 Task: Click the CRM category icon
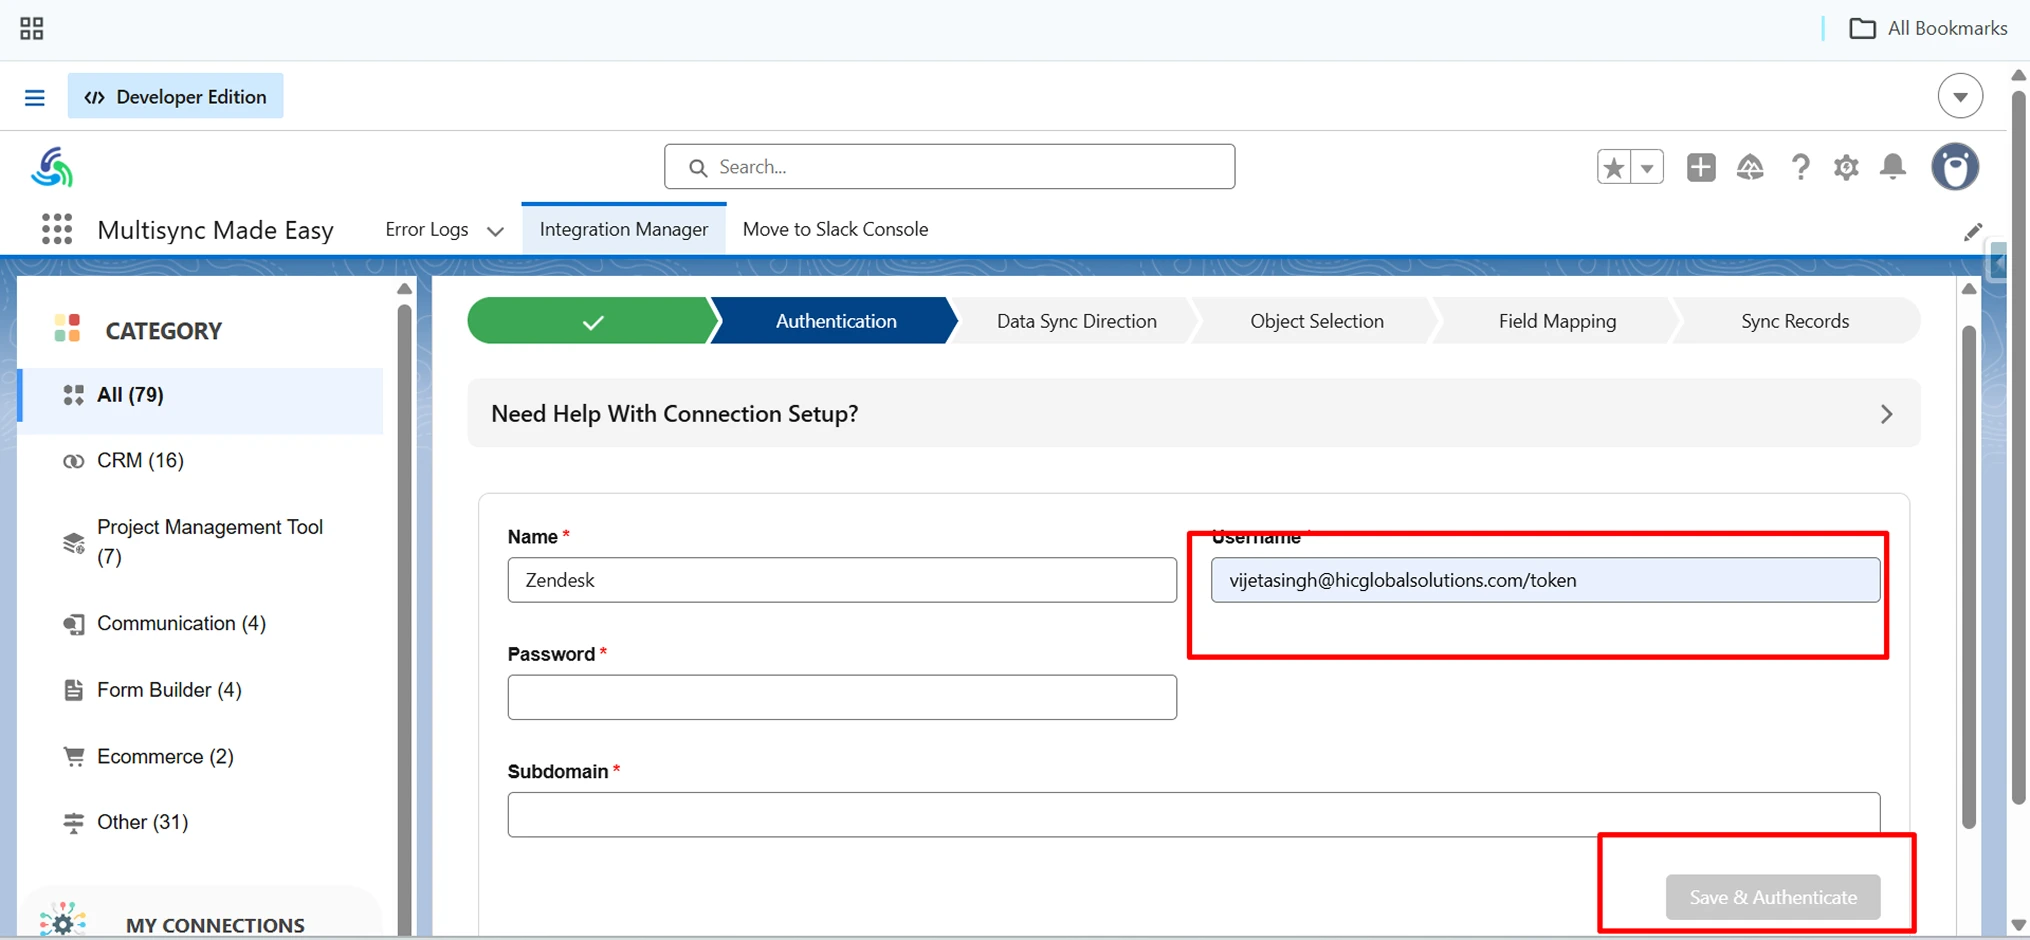[x=73, y=461]
